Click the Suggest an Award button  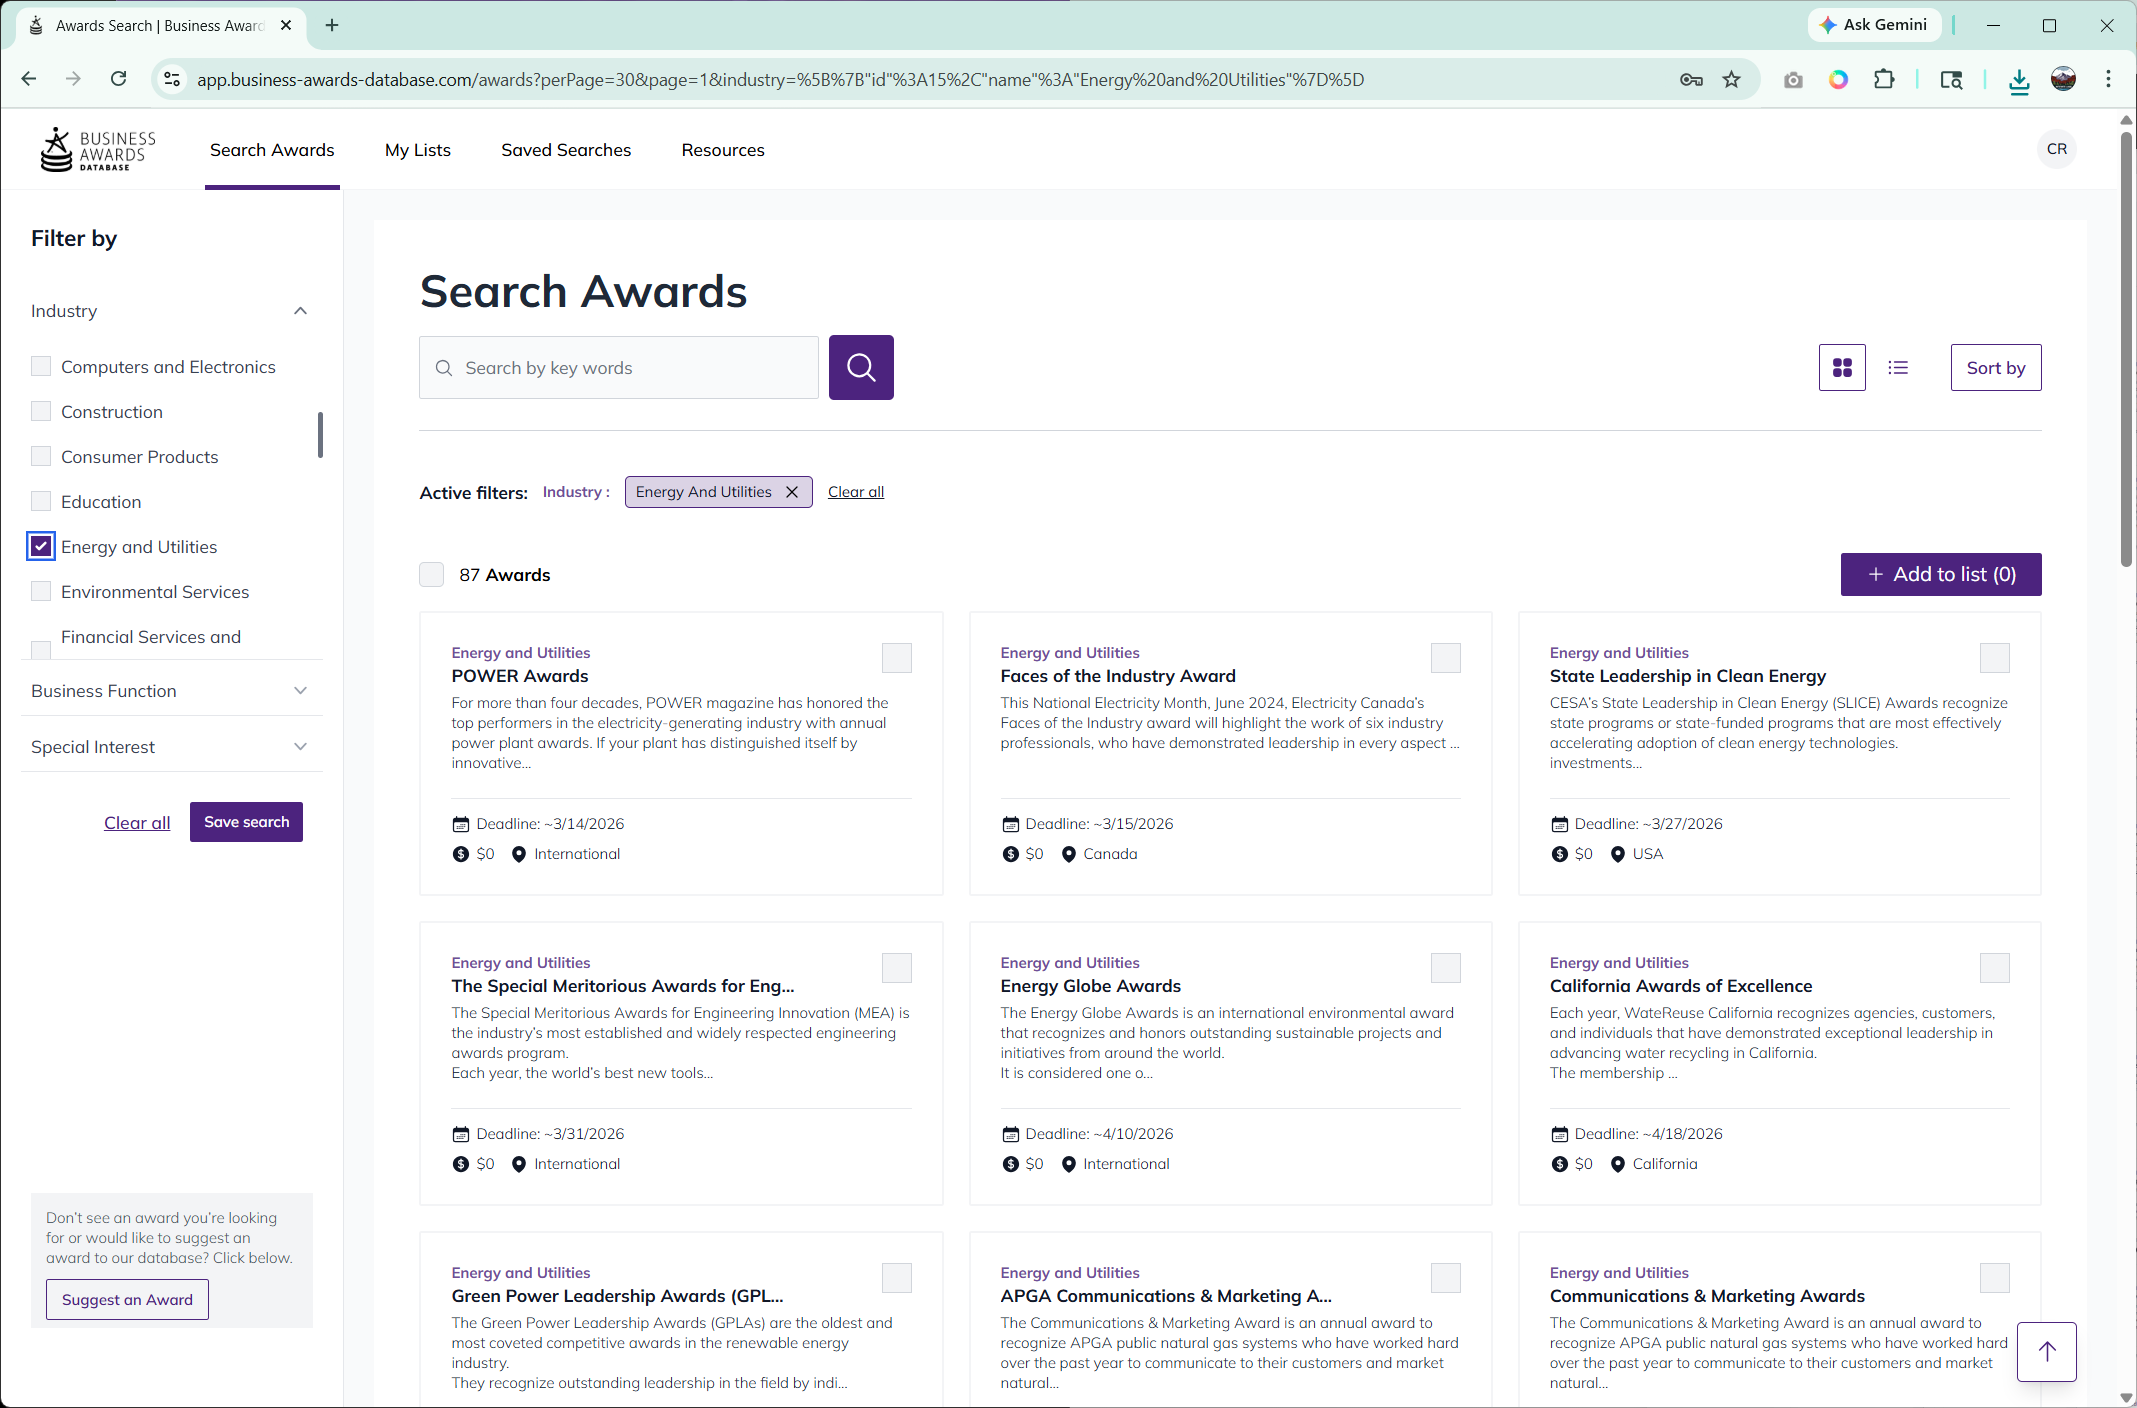(x=127, y=1298)
